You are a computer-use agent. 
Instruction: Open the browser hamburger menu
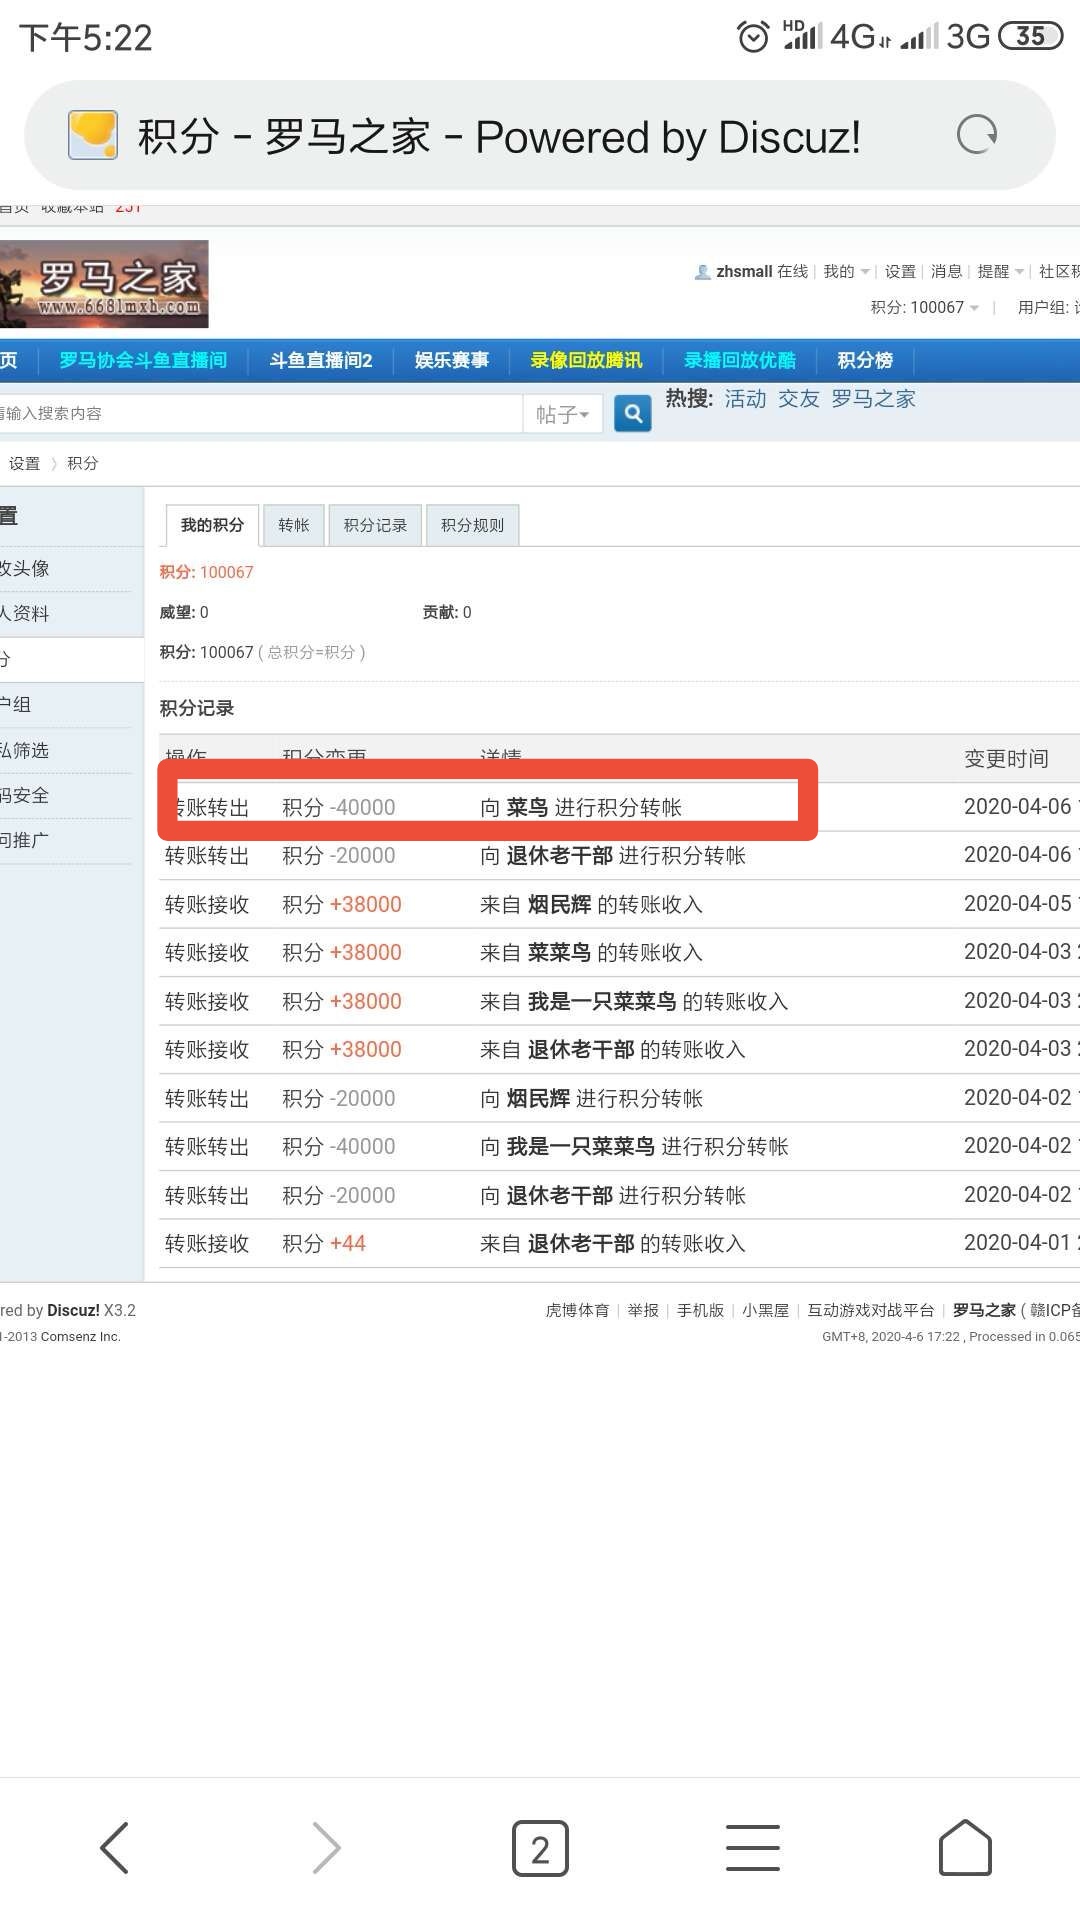(752, 1847)
